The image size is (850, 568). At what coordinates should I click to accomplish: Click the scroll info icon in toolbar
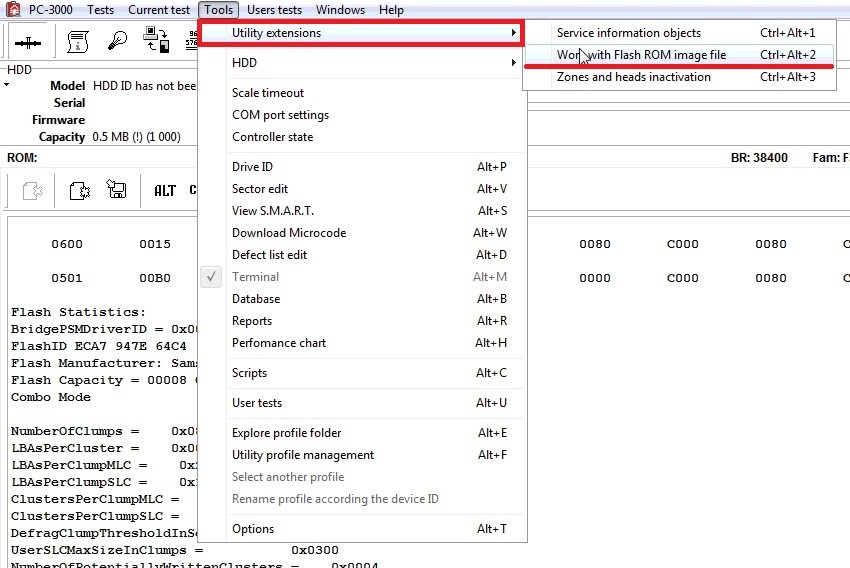click(77, 41)
